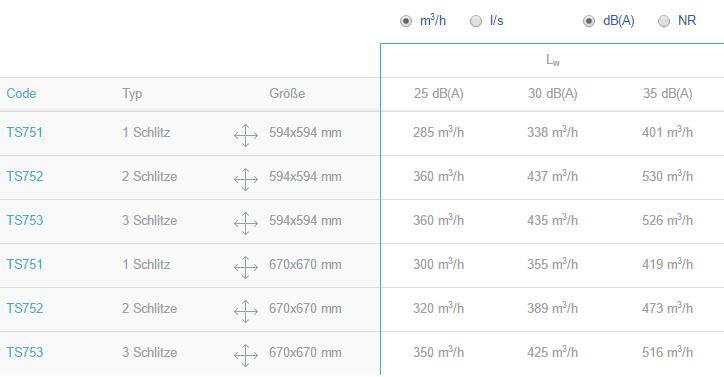Viewport: 724px width, 377px height.
Task: Click dimension arrows icon for TS751 594x594
Action: pyautogui.click(x=246, y=135)
